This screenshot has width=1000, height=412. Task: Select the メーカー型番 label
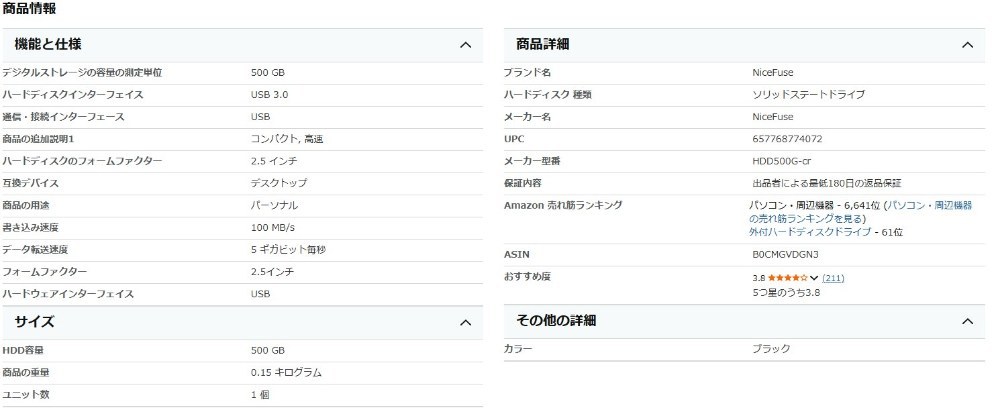pyautogui.click(x=532, y=161)
